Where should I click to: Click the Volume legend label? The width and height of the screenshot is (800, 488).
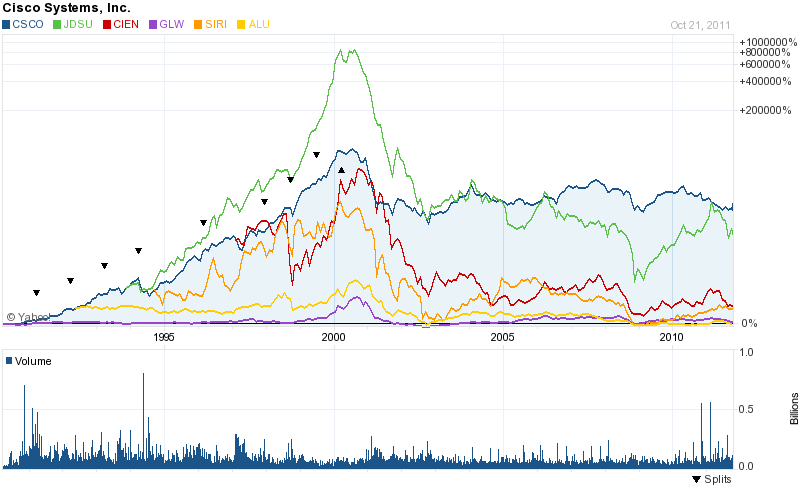tap(33, 361)
